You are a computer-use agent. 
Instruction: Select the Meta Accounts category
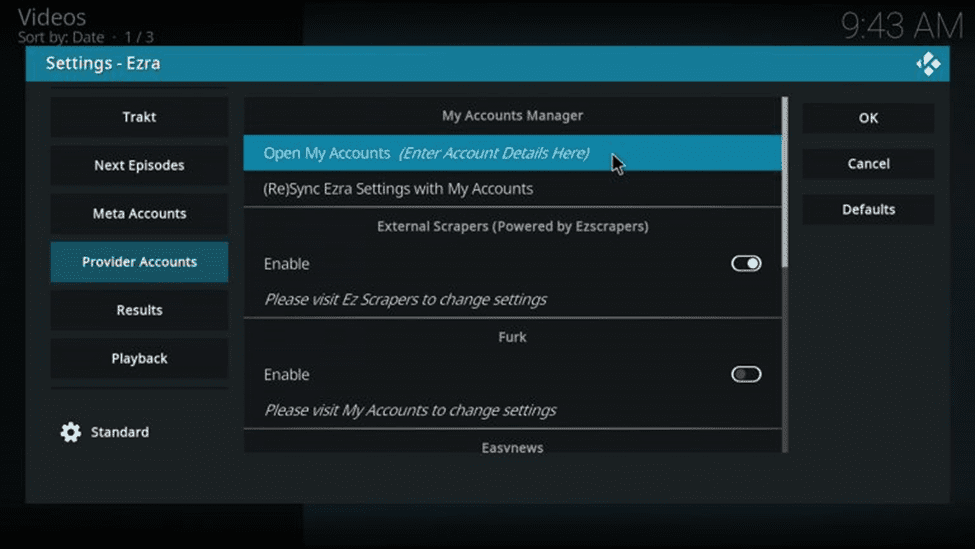(x=139, y=214)
